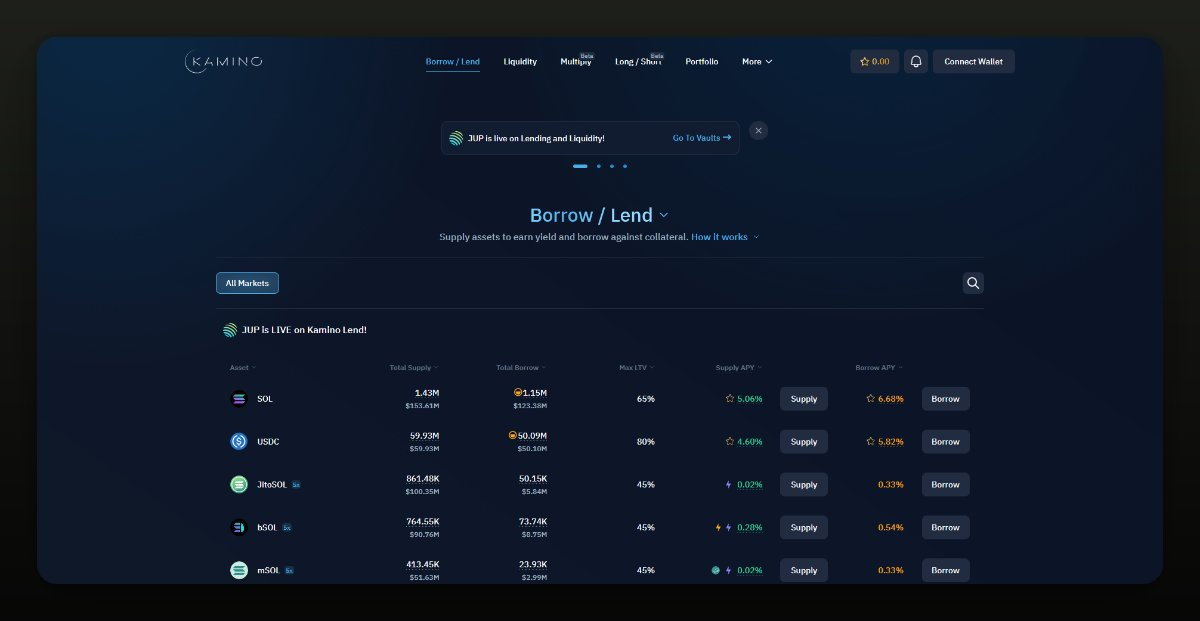Follow the Go To Vaults link
The width and height of the screenshot is (1200, 621).
point(702,138)
